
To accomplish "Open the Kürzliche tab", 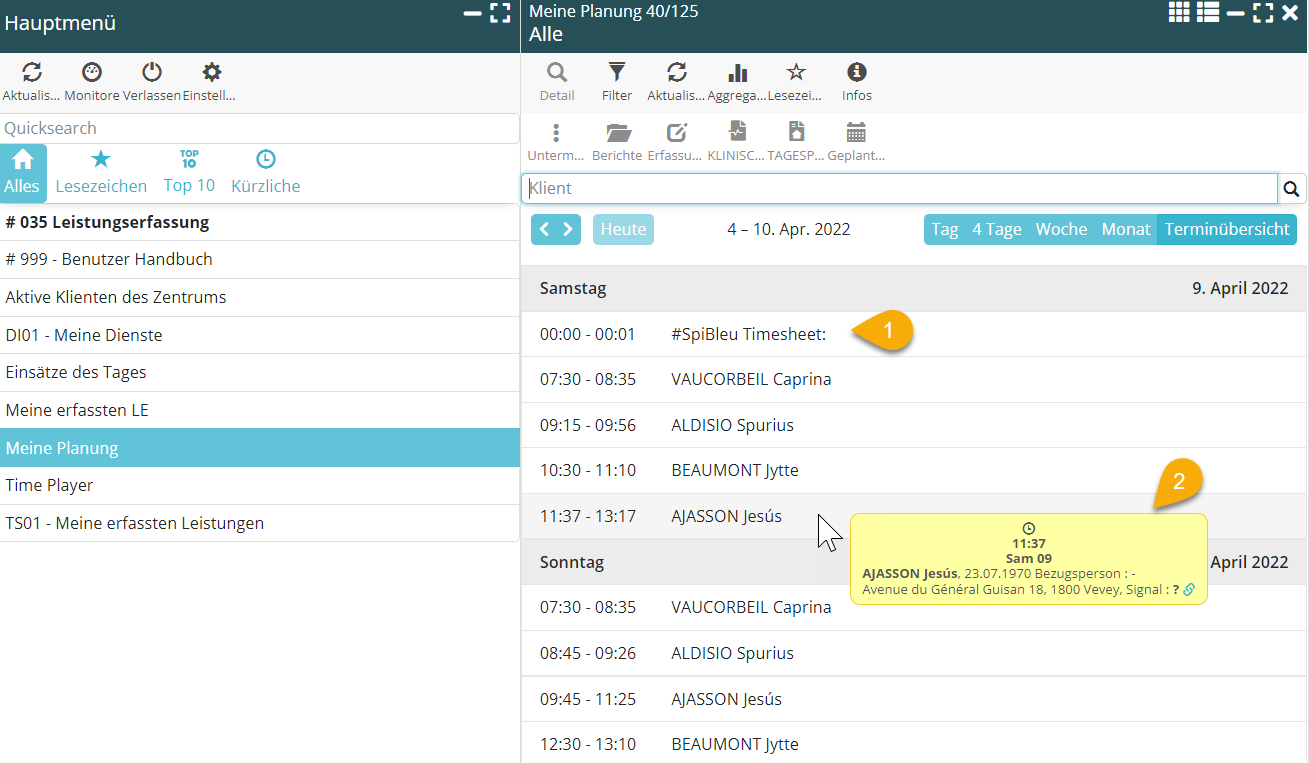I will [x=265, y=173].
